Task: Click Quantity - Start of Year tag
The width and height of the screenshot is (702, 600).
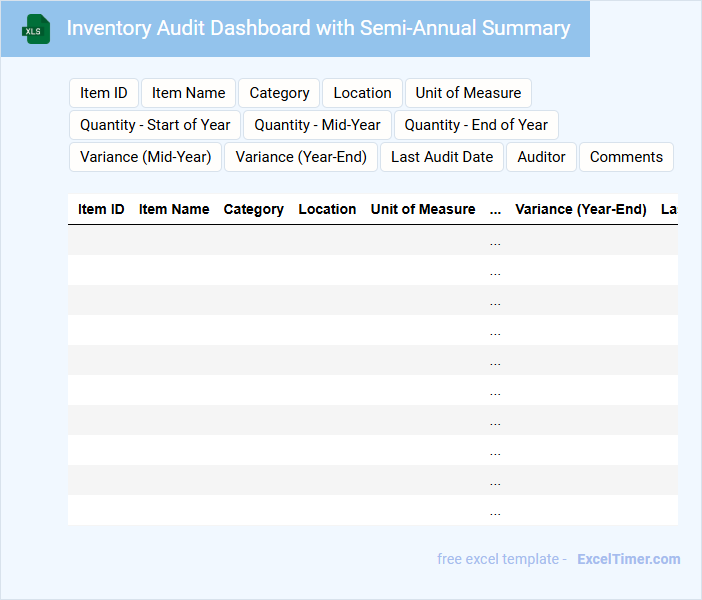Action: [x=155, y=125]
